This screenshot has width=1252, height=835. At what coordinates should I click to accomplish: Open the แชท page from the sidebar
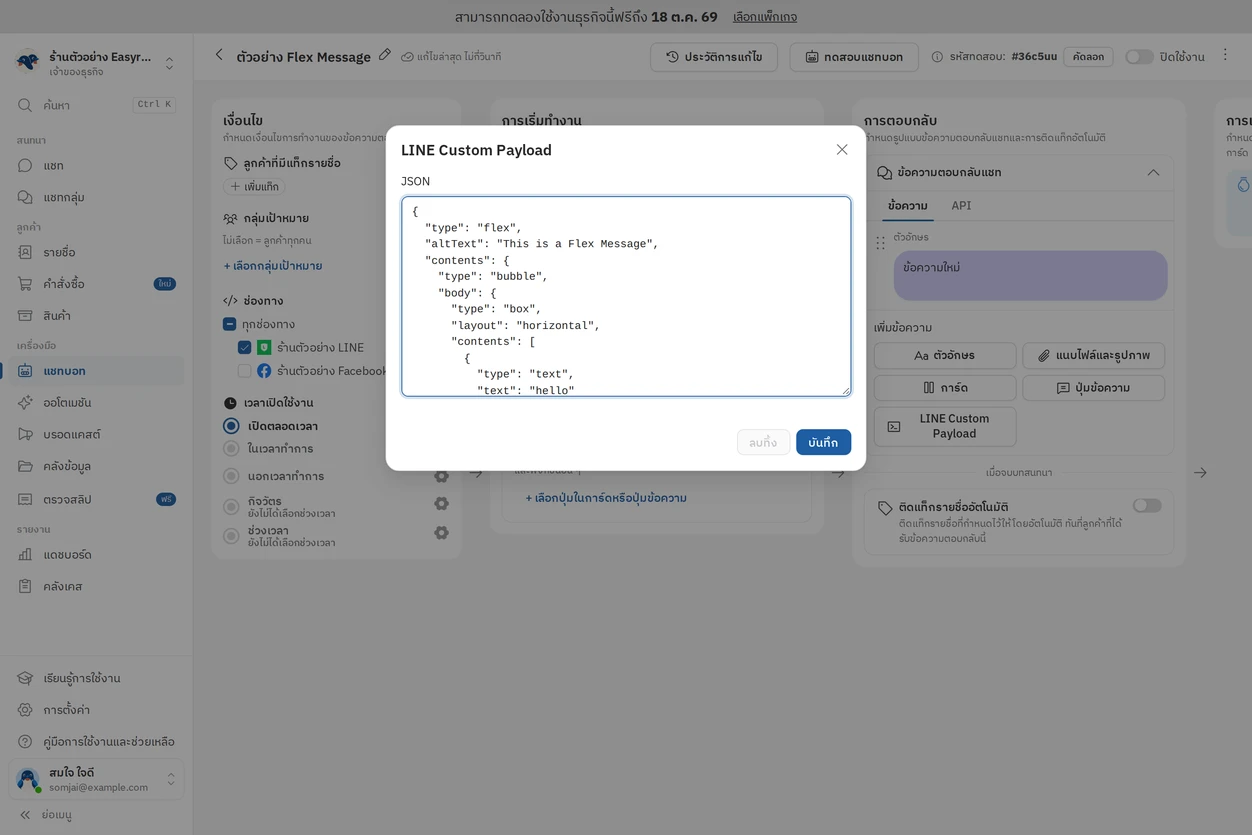click(x=96, y=165)
